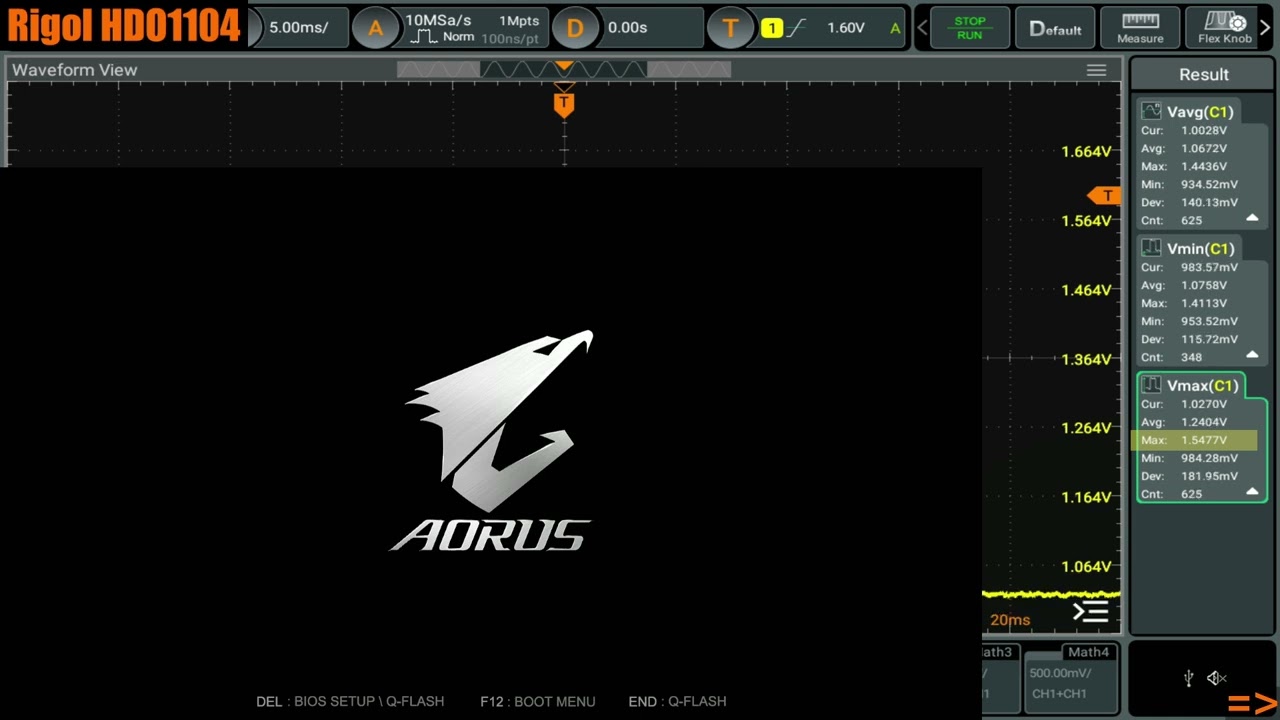The width and height of the screenshot is (1280, 720).
Task: Click DEL : BIOS SETUP \ Q-FLASH text
Action: pyautogui.click(x=350, y=702)
